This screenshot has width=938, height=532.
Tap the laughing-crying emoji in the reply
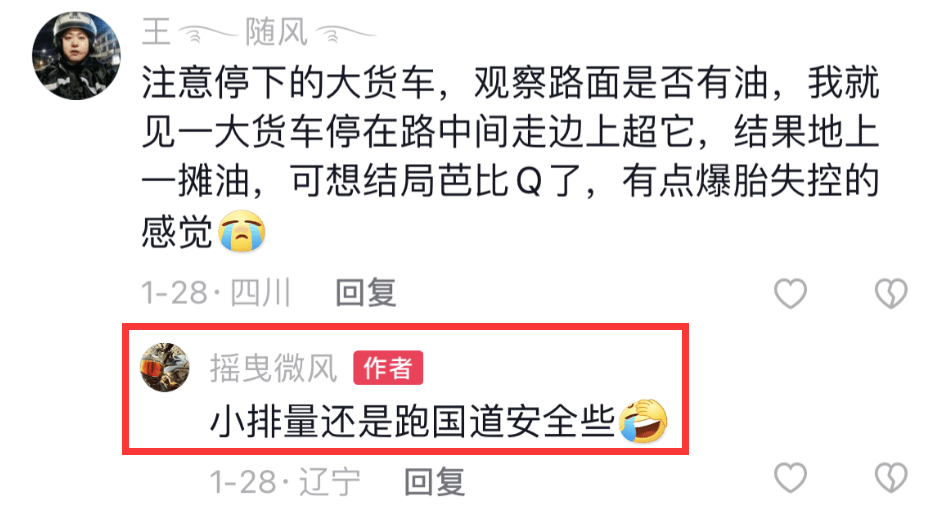(x=643, y=421)
